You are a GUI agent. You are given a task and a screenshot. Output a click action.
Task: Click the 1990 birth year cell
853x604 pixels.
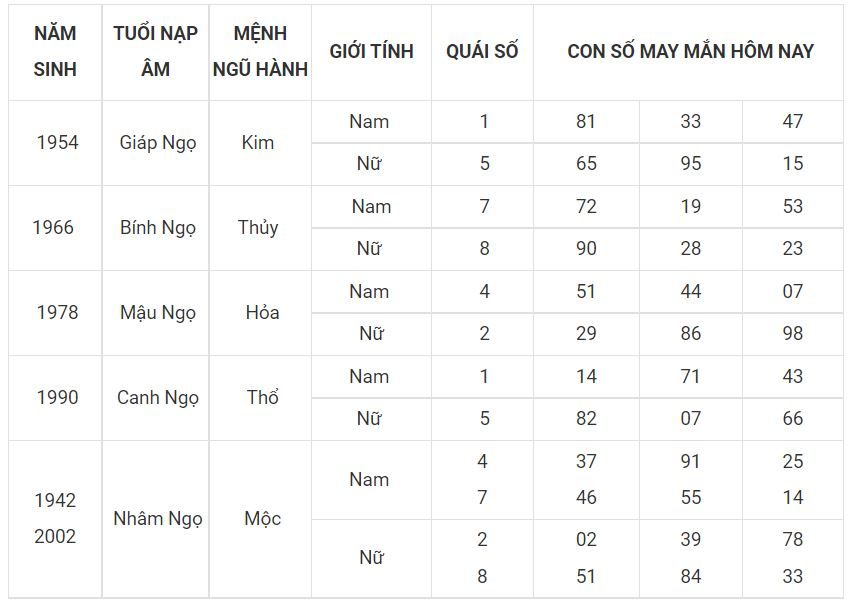(55, 398)
